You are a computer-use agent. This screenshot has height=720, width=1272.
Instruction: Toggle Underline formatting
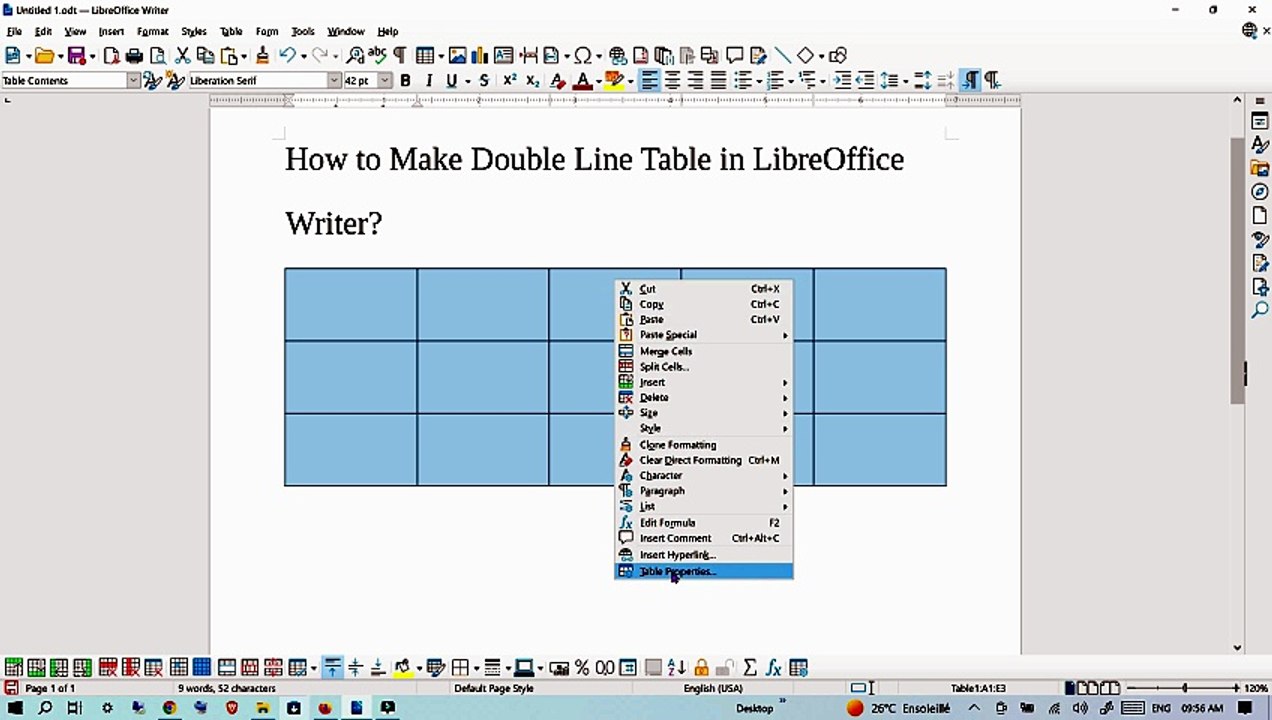click(452, 81)
